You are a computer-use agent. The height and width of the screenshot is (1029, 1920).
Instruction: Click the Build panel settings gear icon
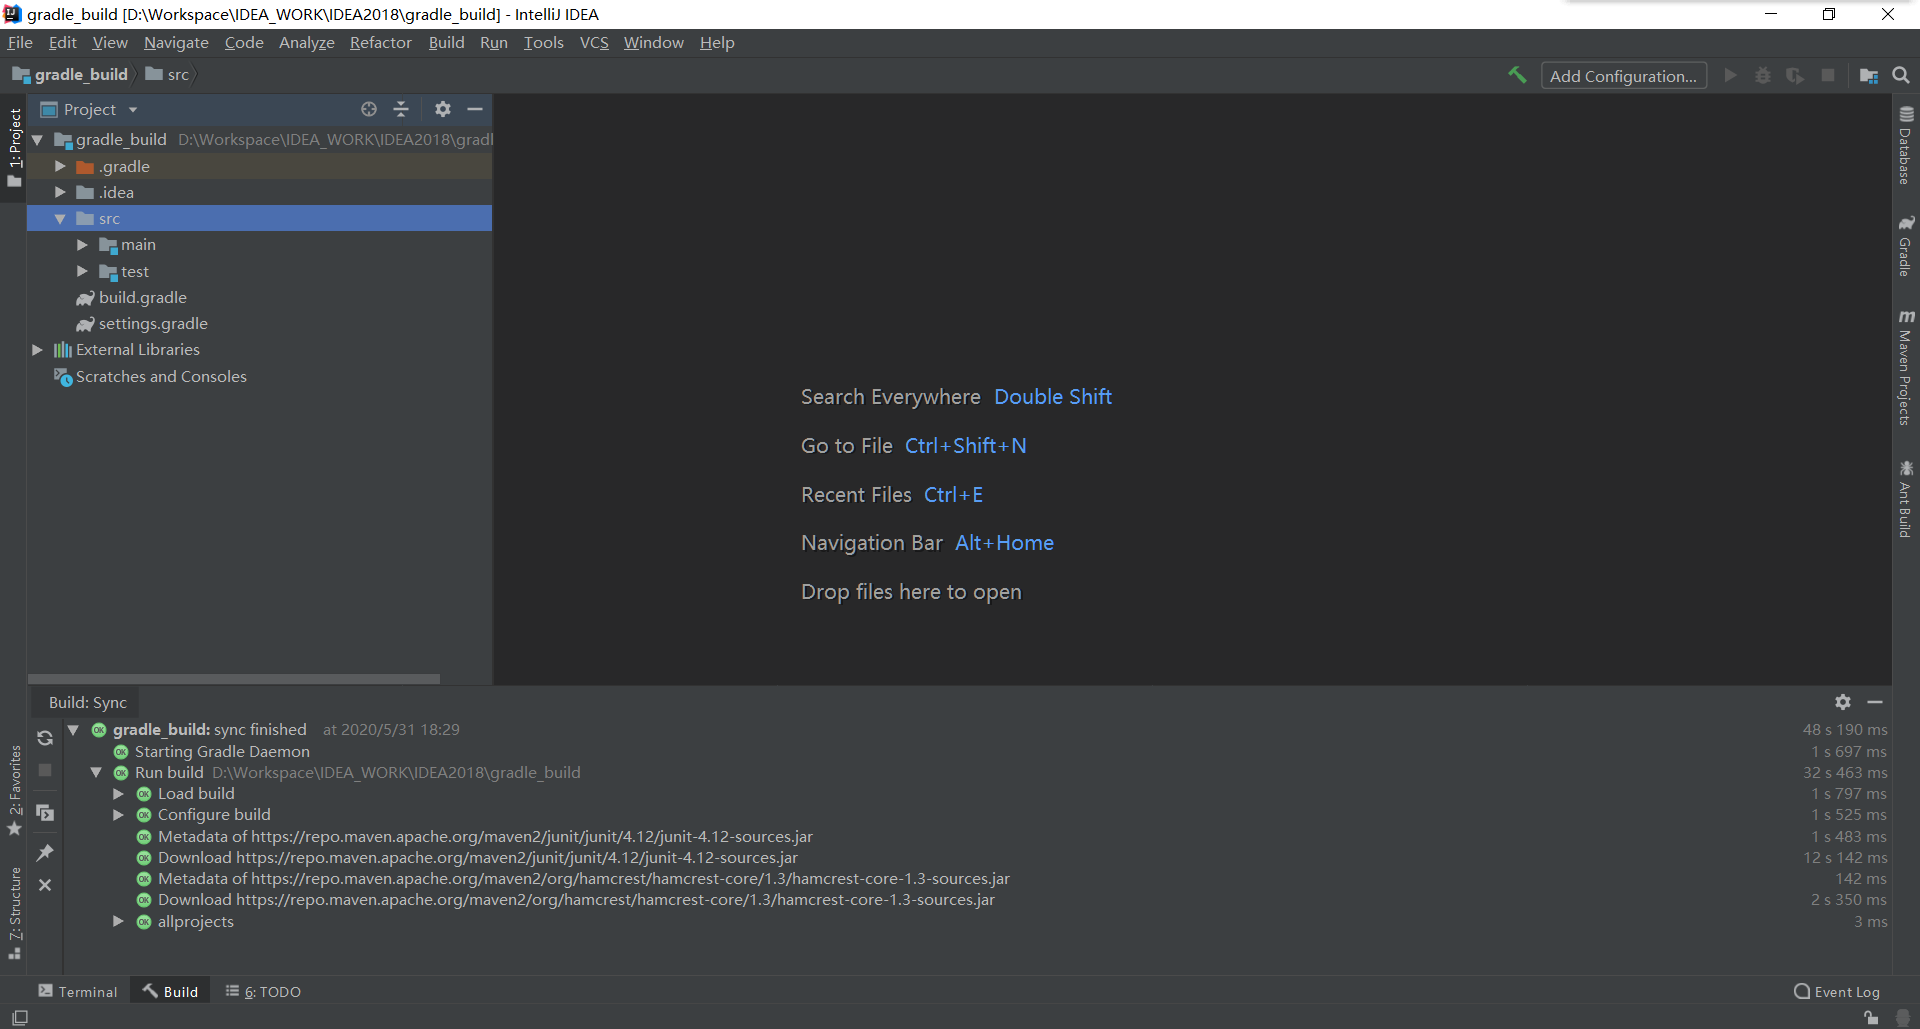[x=1843, y=701]
